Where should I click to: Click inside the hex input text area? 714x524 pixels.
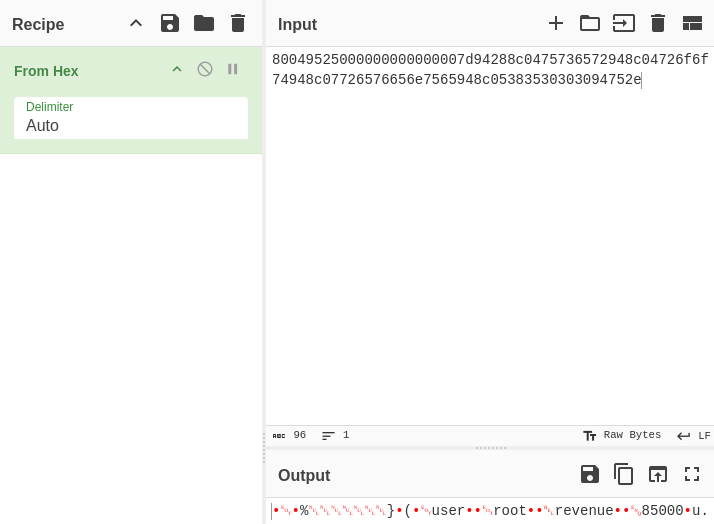(x=490, y=236)
